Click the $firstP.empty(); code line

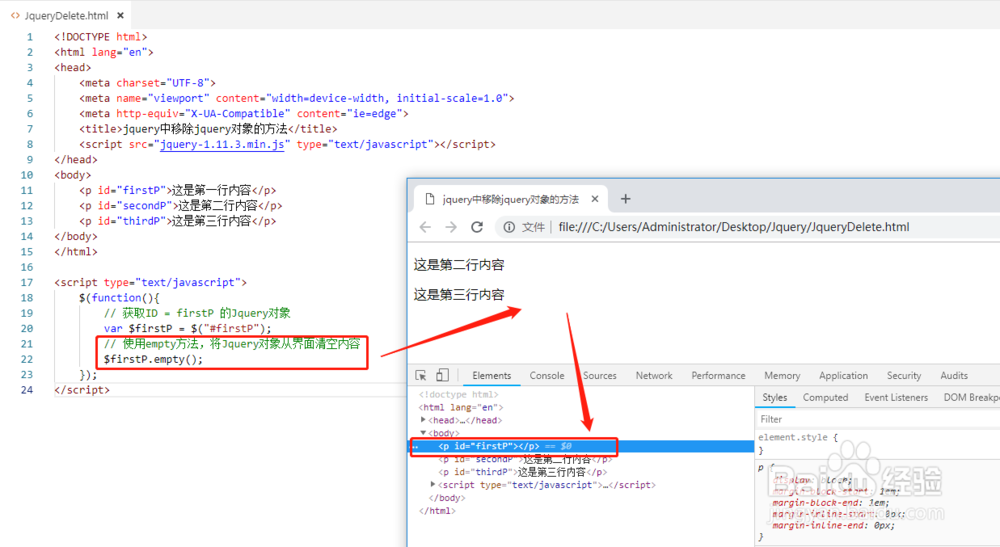[154, 359]
